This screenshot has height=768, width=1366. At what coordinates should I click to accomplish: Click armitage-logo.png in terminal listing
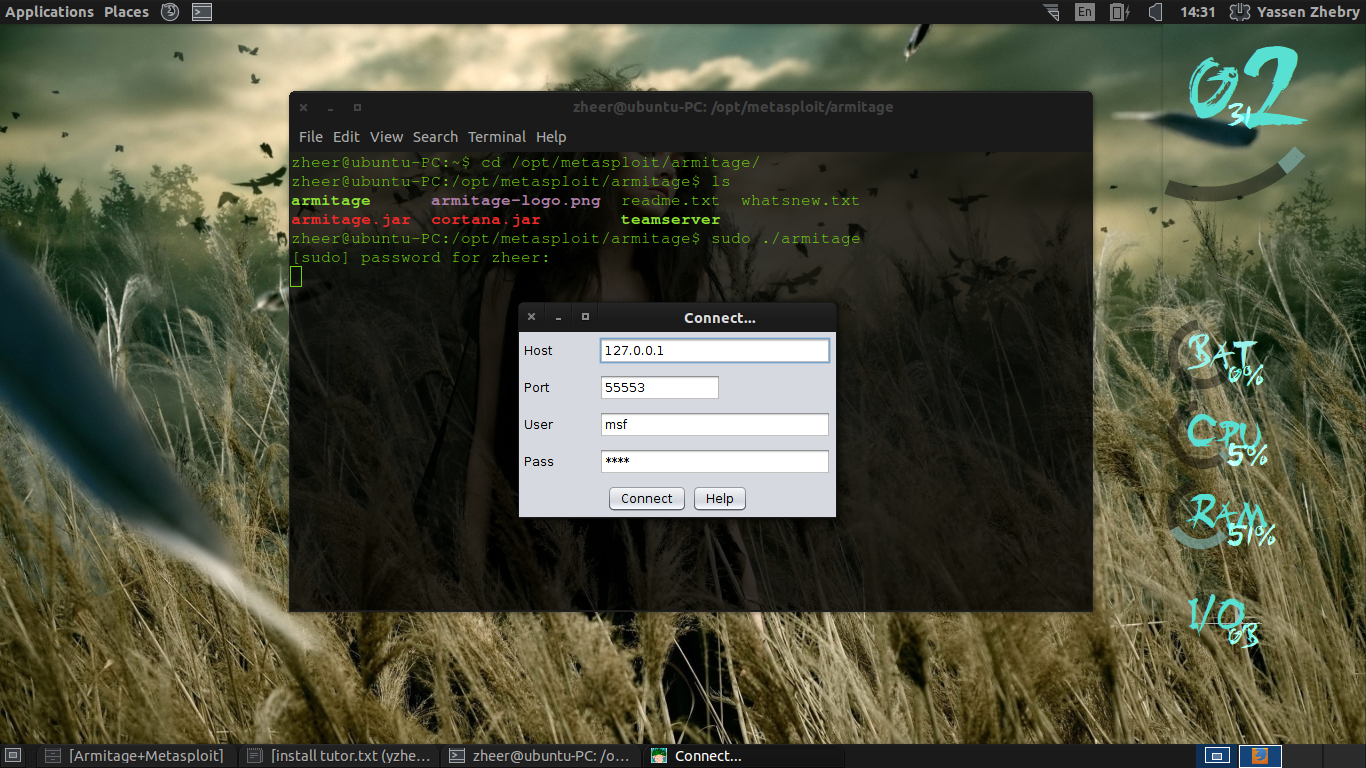tap(516, 201)
